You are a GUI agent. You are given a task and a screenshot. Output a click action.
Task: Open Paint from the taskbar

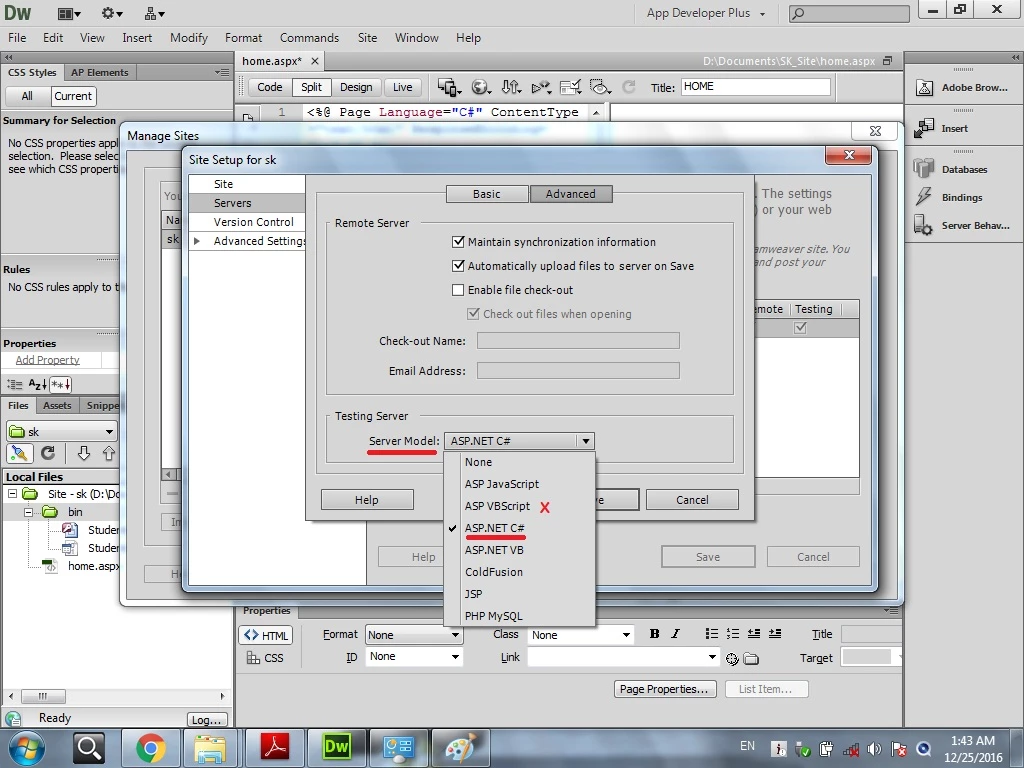460,748
